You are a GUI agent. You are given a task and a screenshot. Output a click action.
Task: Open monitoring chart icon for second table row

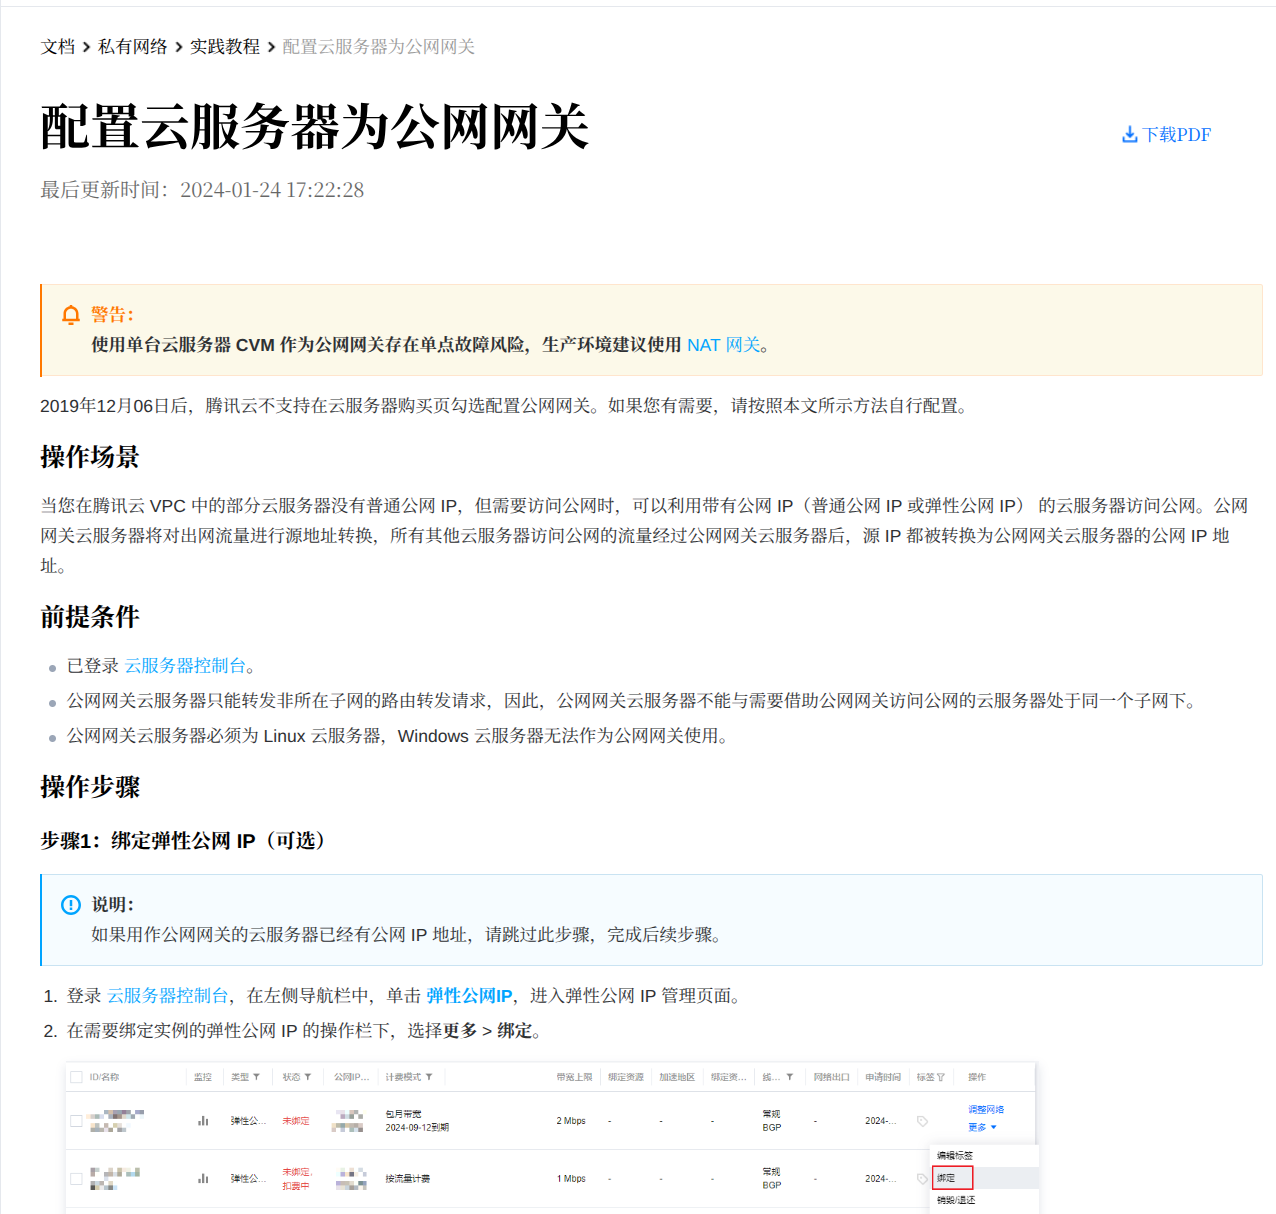[x=203, y=1179]
